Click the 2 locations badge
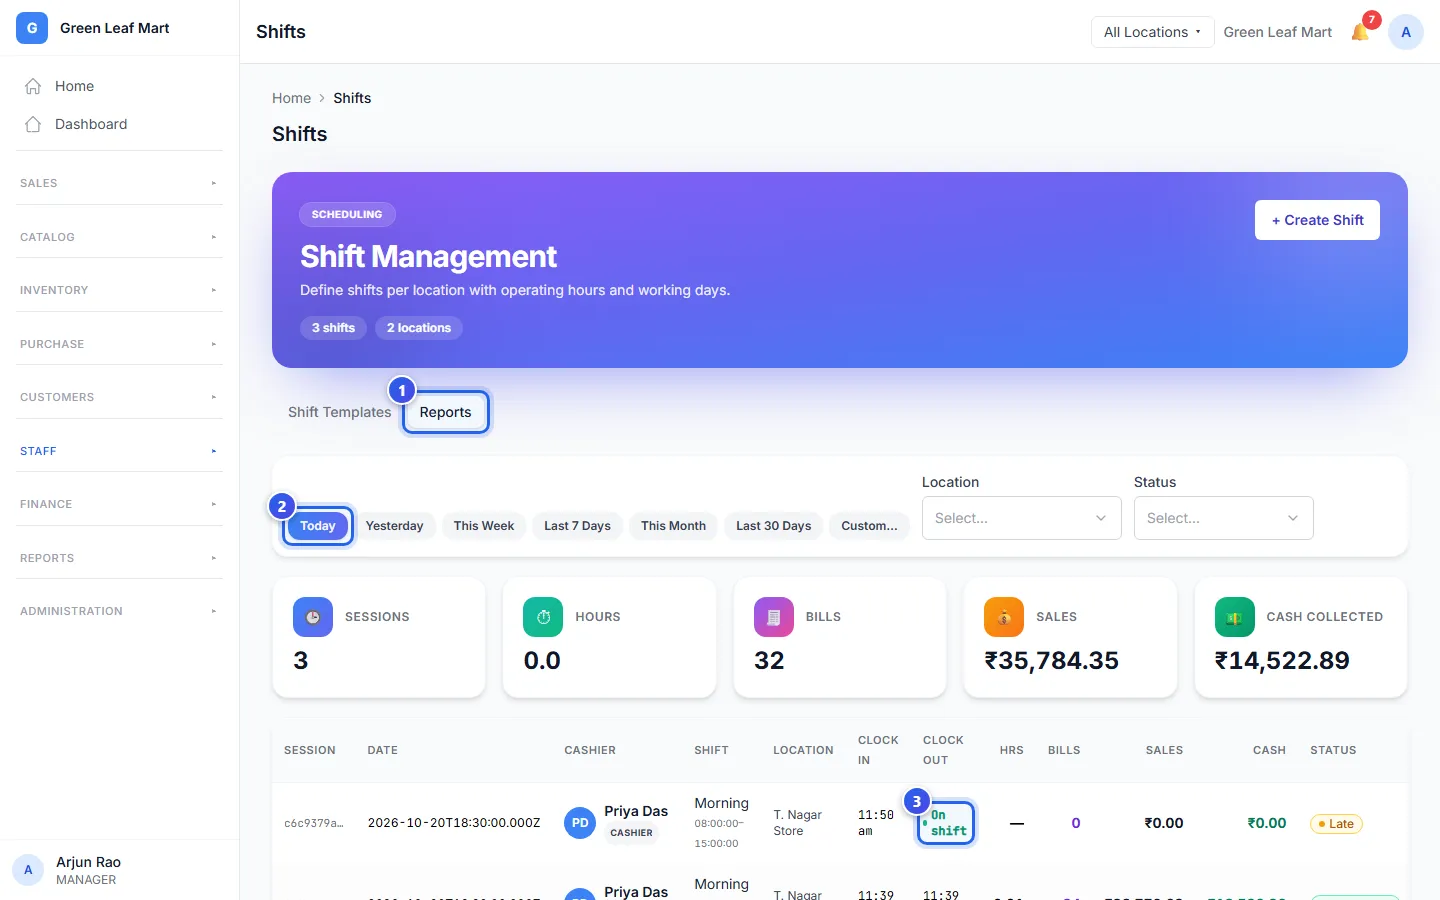Viewport: 1440px width, 900px height. click(x=419, y=328)
